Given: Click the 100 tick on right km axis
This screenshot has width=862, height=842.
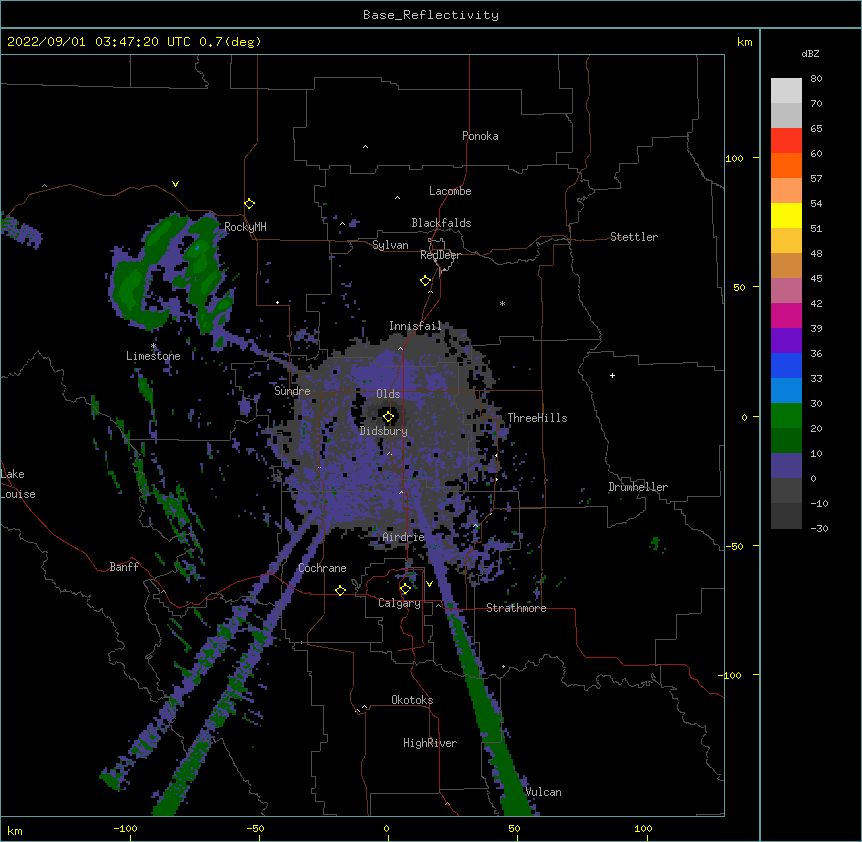Looking at the screenshot, I should coord(734,158).
